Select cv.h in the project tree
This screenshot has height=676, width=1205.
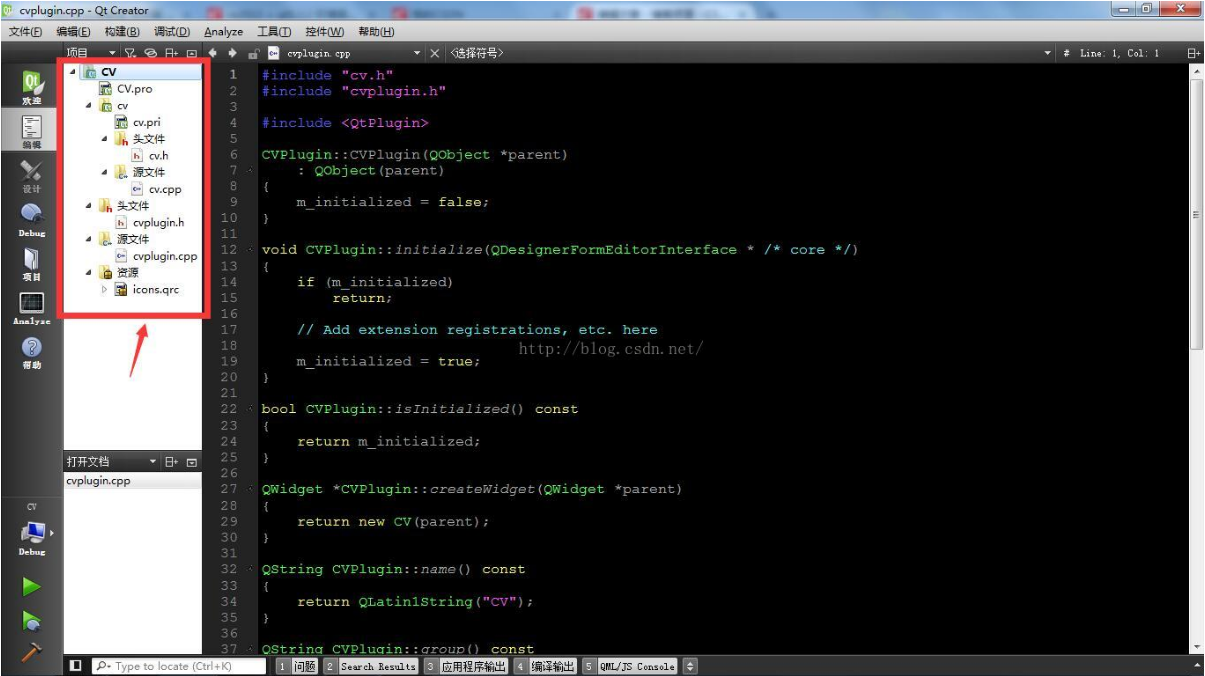tap(150, 156)
